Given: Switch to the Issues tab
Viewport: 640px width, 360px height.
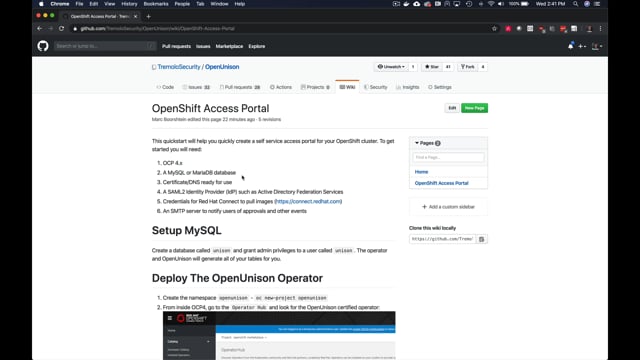Looking at the screenshot, I should coord(196,87).
